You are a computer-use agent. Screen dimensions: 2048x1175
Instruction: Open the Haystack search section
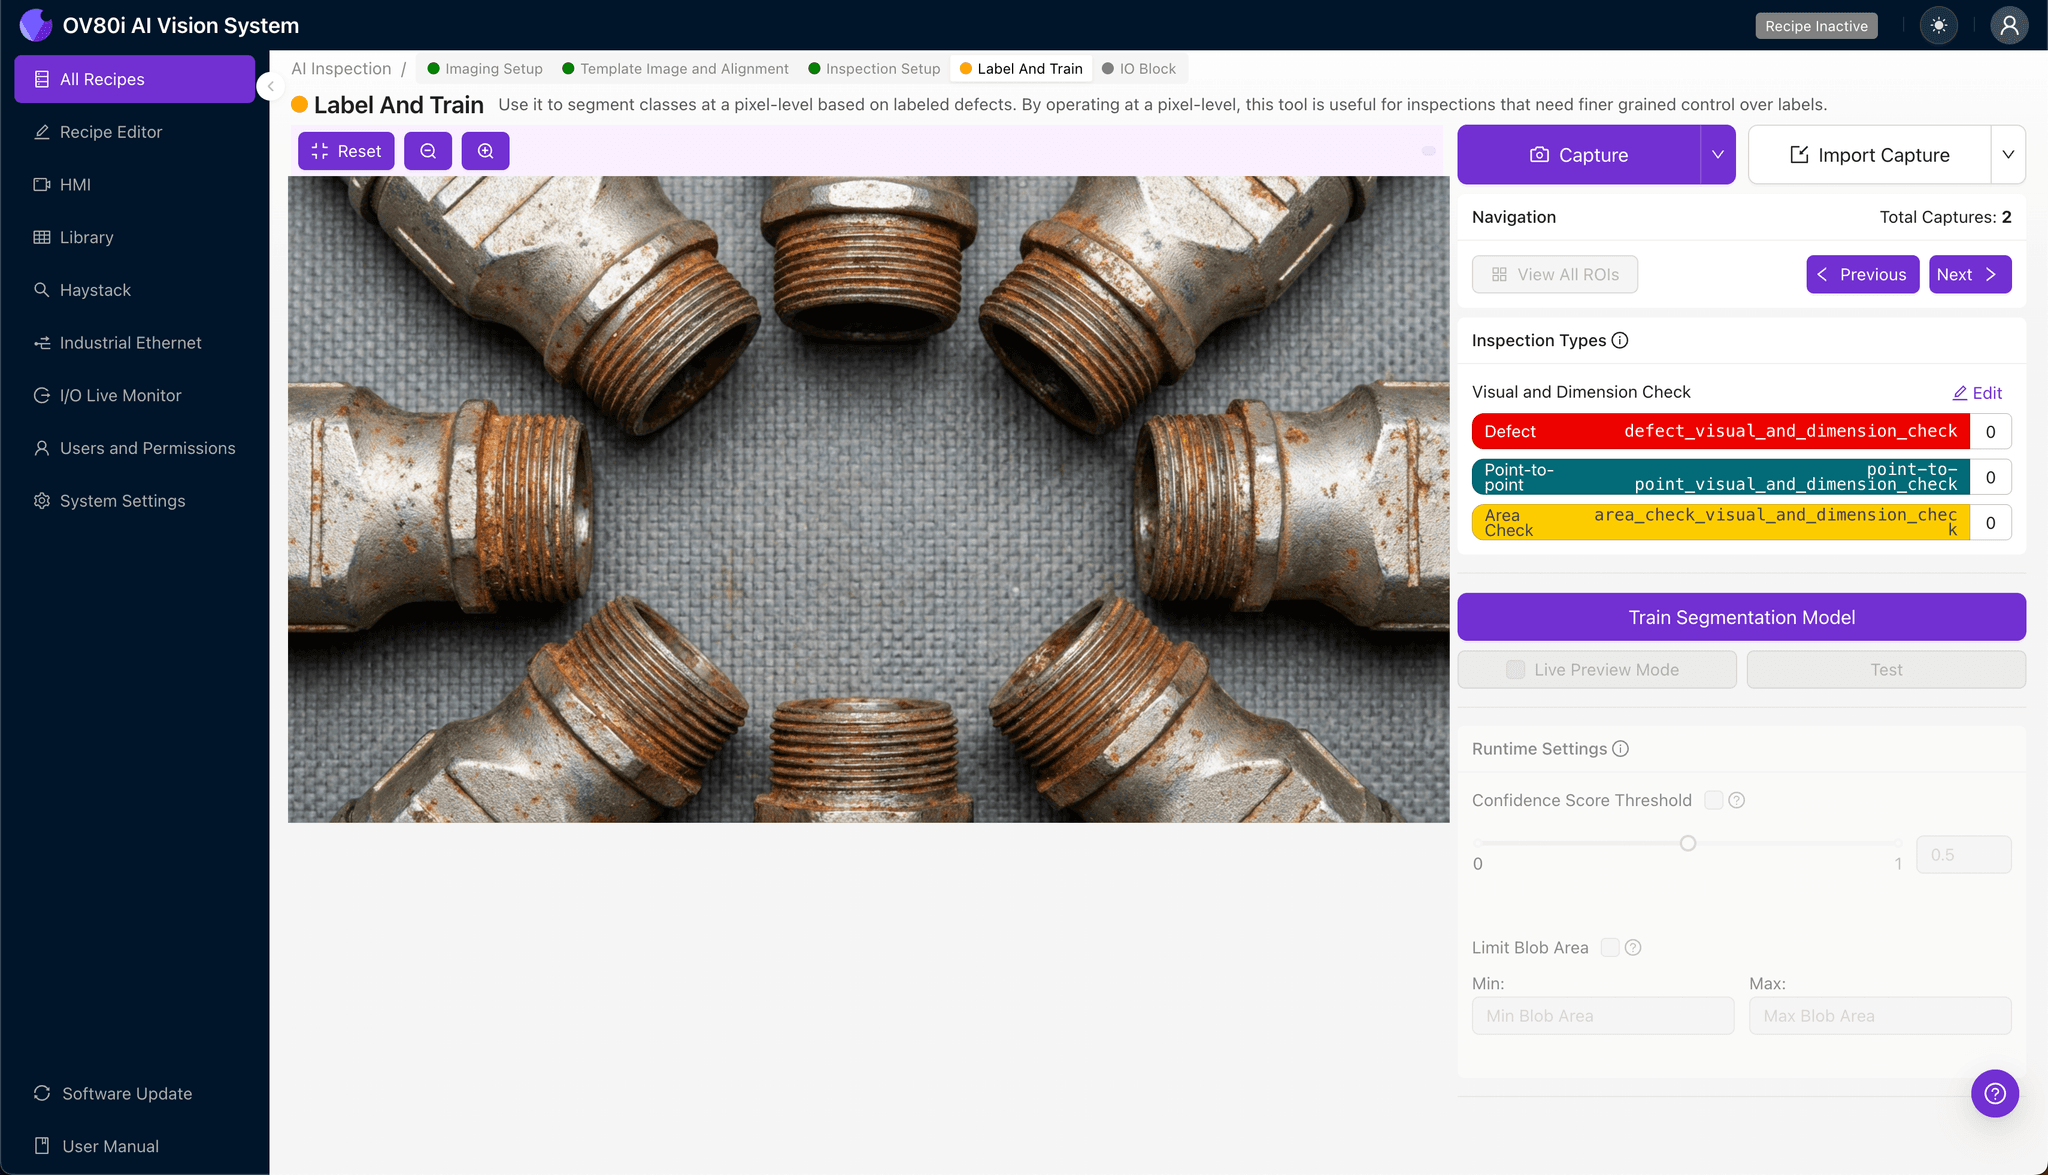tap(96, 289)
